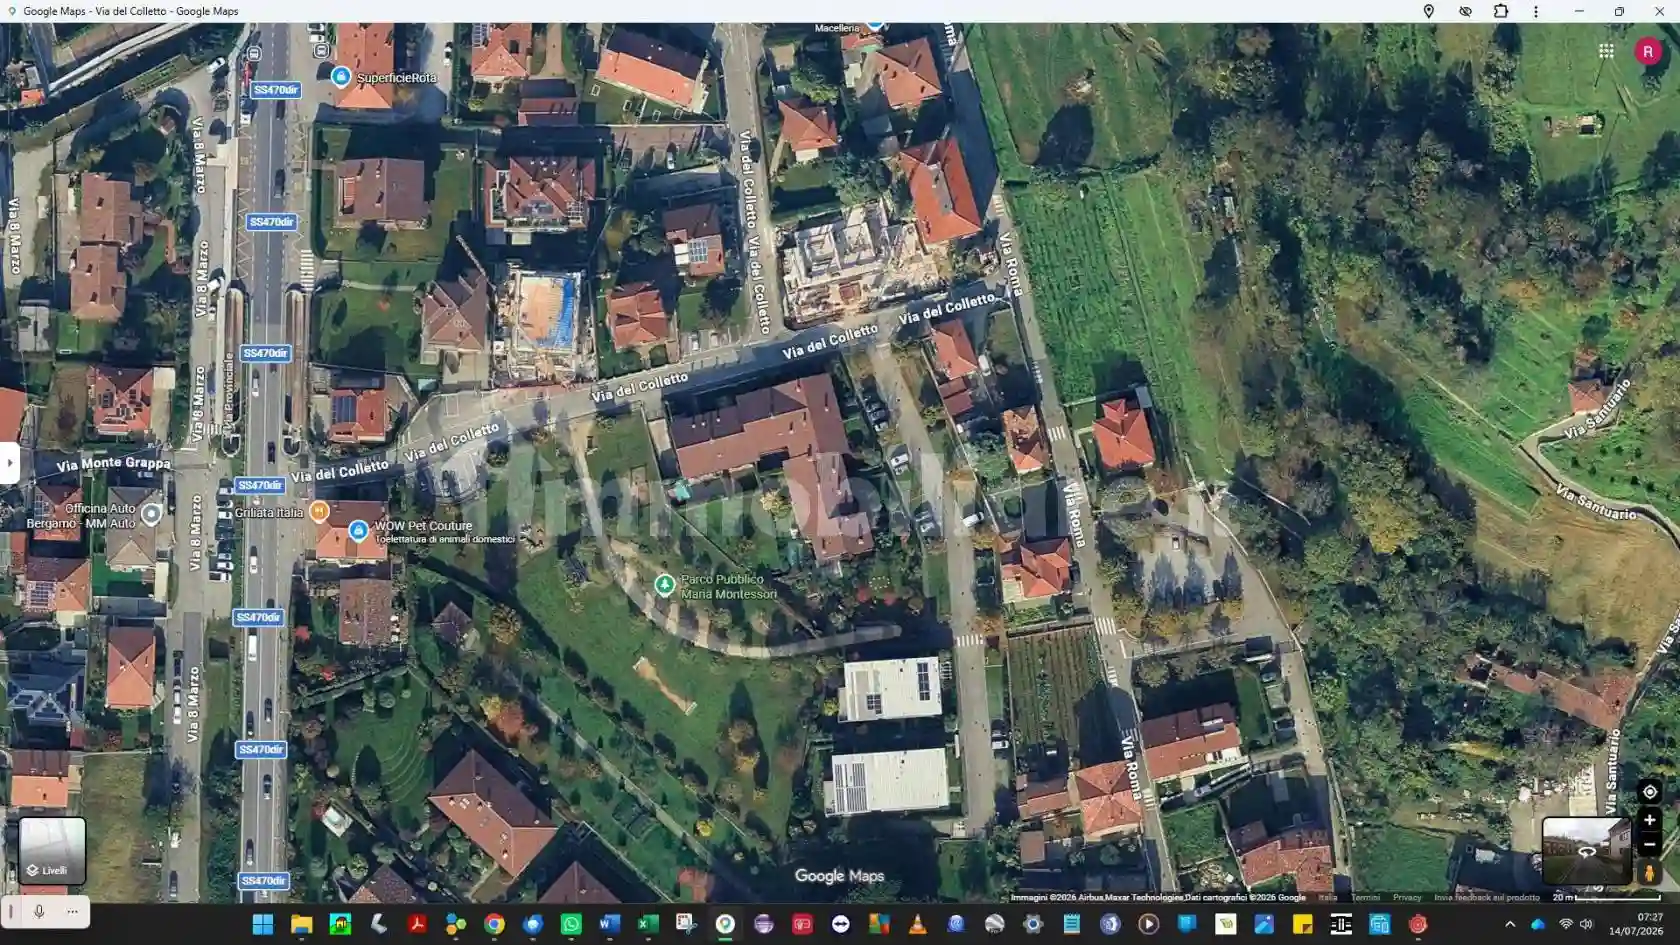1680x945 pixels.
Task: Open the clock showing 07:27
Action: click(1636, 924)
